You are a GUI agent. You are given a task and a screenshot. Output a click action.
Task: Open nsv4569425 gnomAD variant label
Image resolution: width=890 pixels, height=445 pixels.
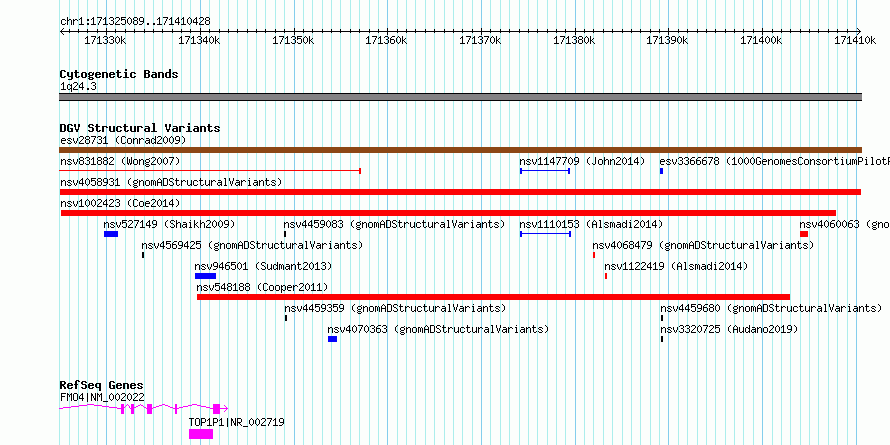click(x=252, y=245)
